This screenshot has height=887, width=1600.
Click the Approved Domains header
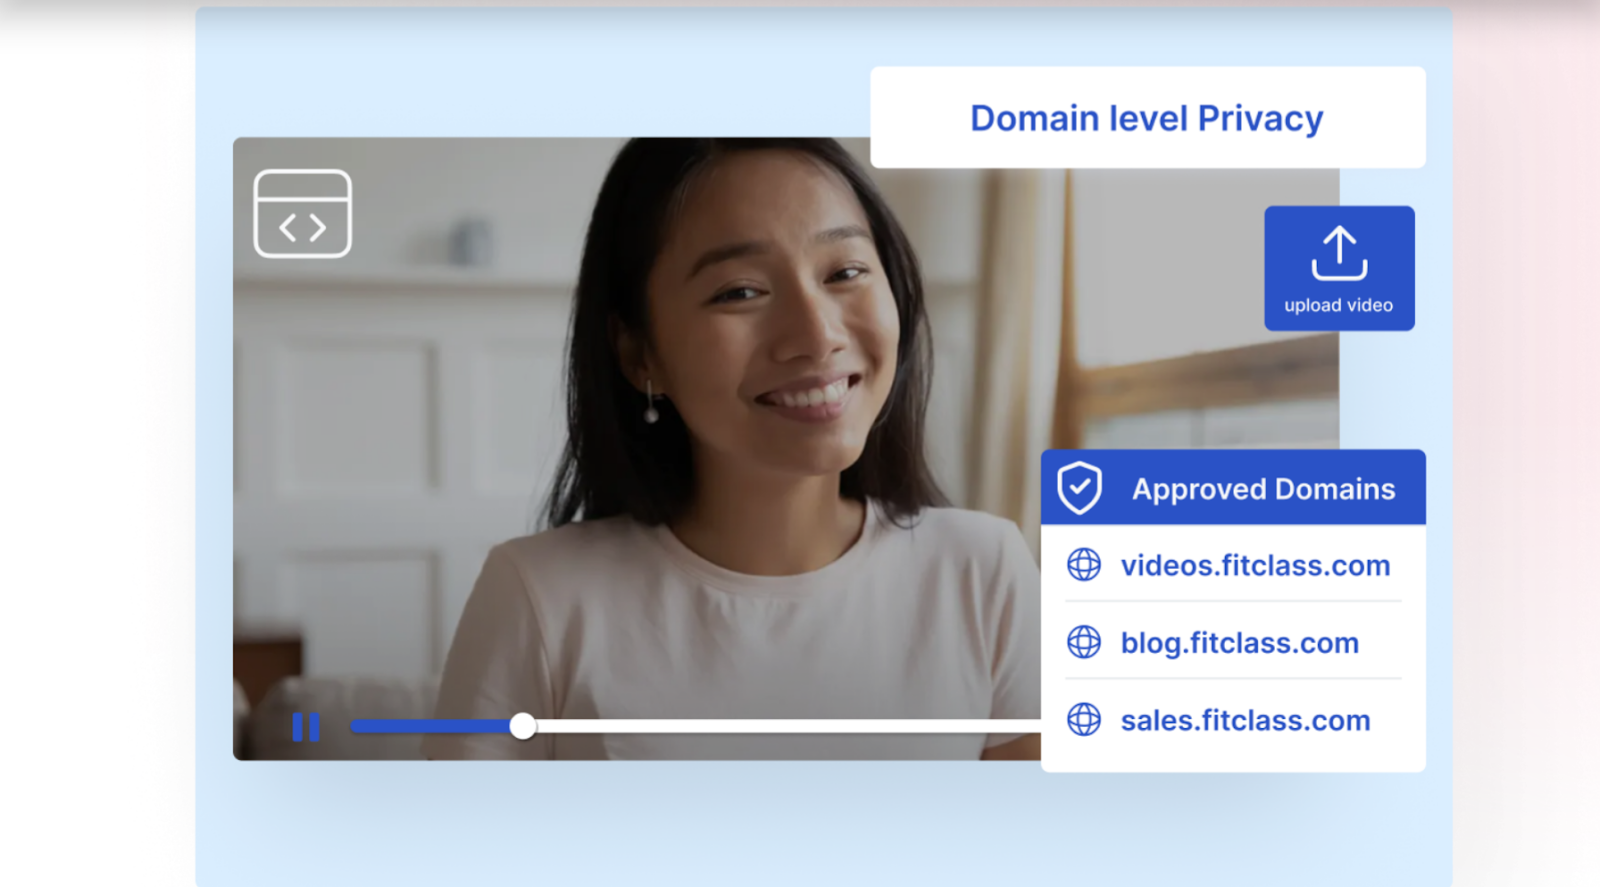(x=1233, y=487)
